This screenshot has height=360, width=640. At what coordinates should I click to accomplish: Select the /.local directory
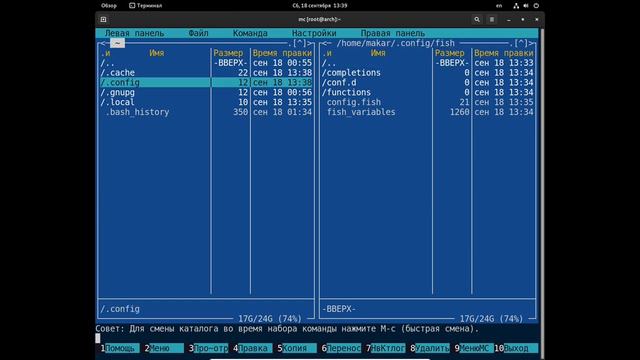coord(206,102)
